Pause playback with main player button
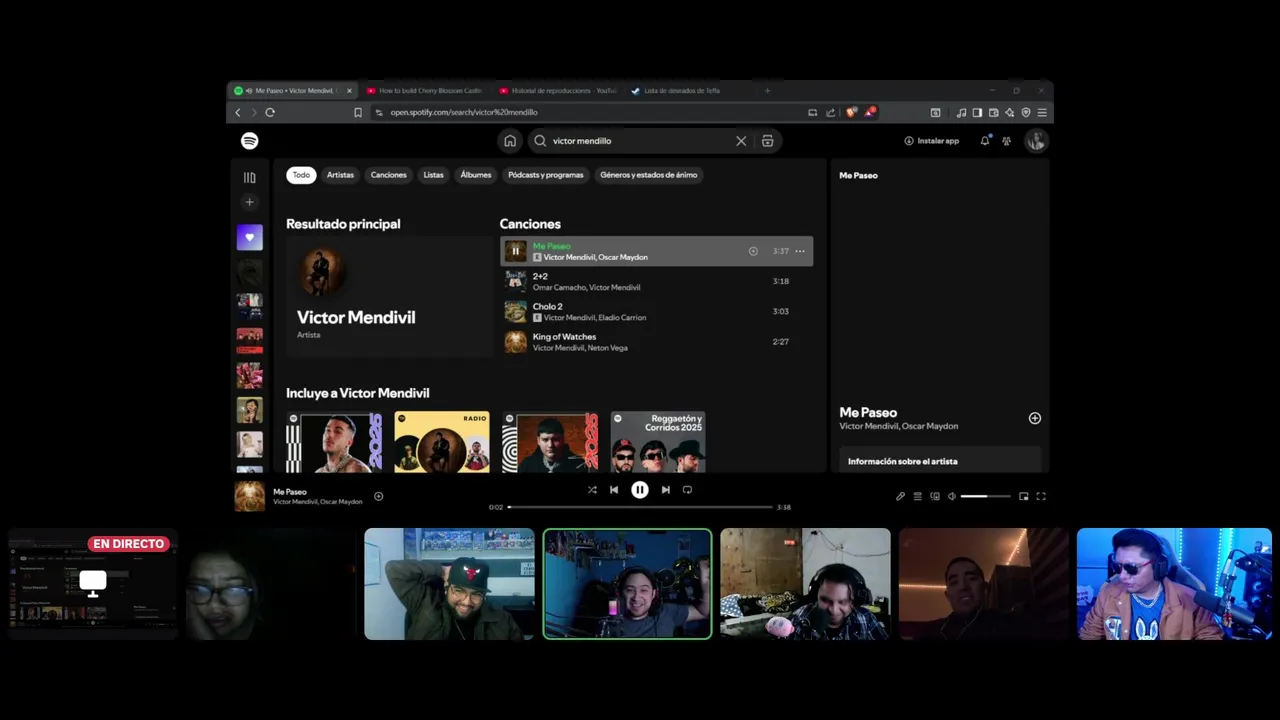The image size is (1280, 720). tap(640, 490)
